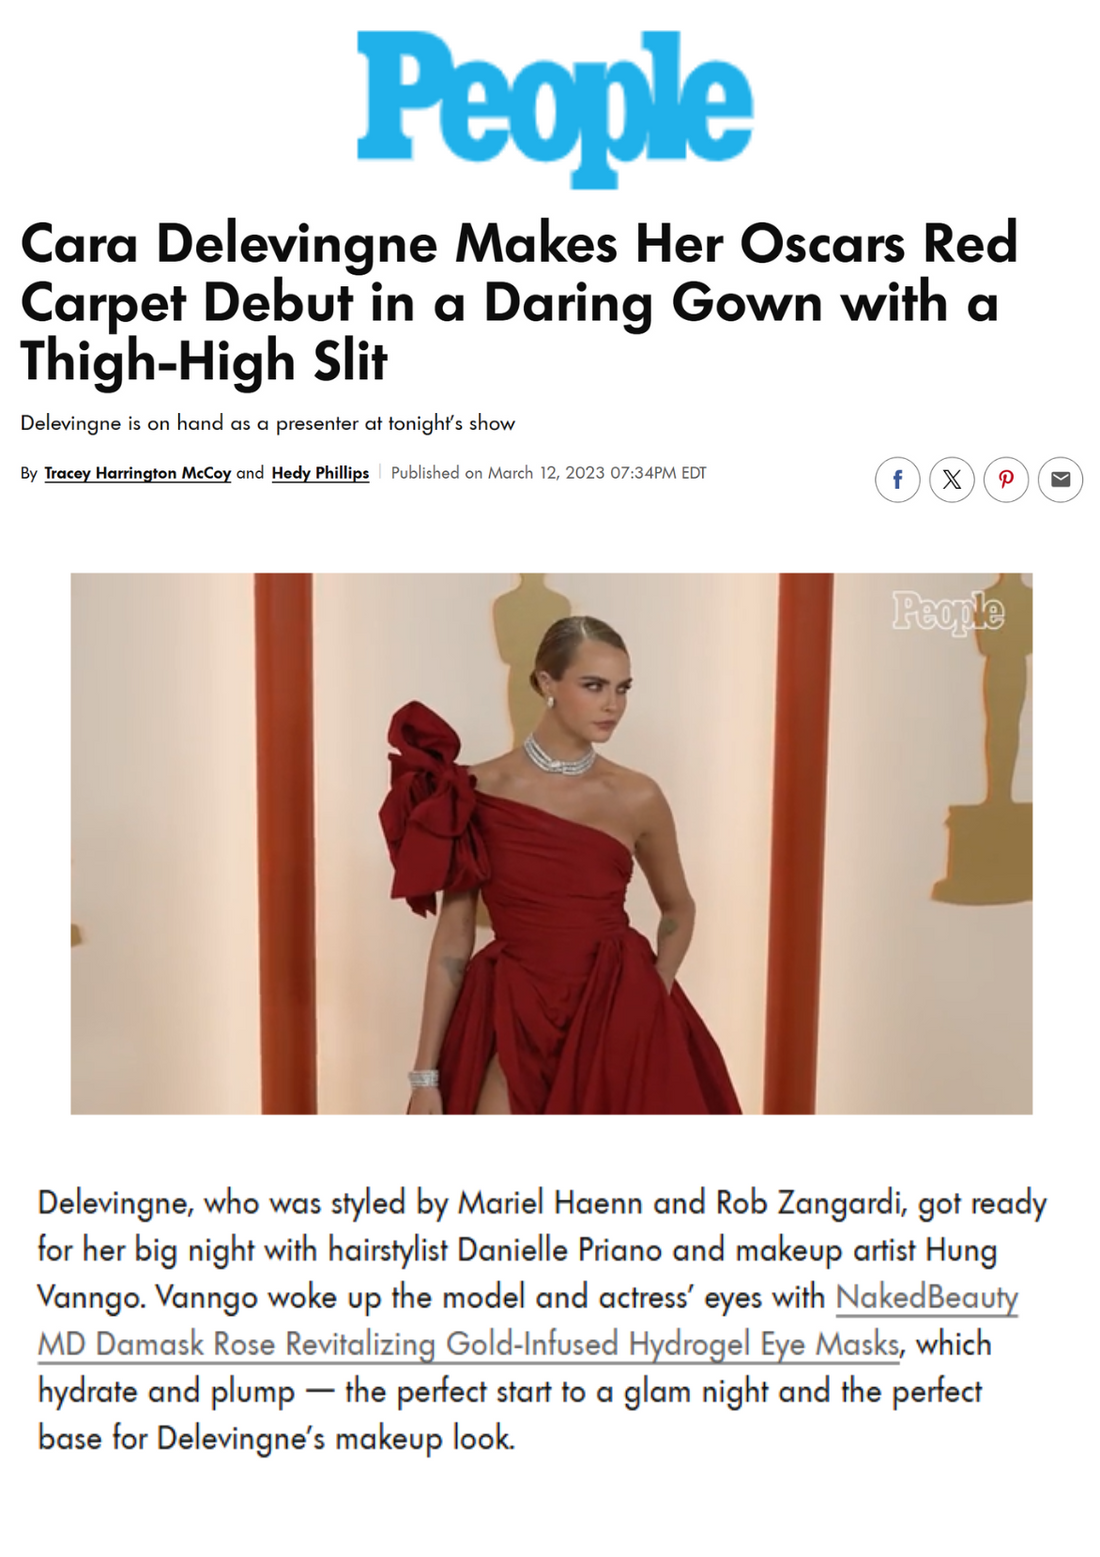Open the NakedBeauty MD Hydrogel Eye Masks link
1100x1557 pixels.
click(527, 1320)
